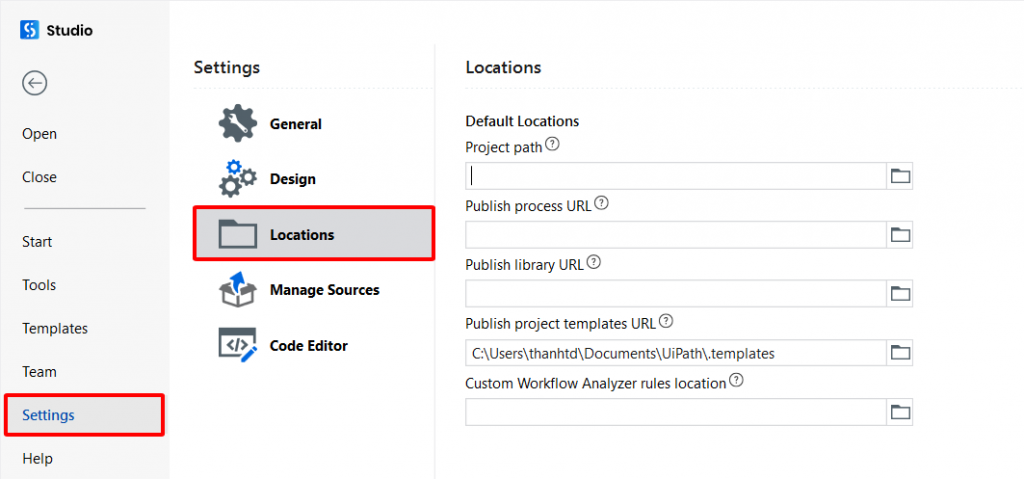The height and width of the screenshot is (479, 1024).
Task: Select the Locations settings tab
Action: (313, 234)
